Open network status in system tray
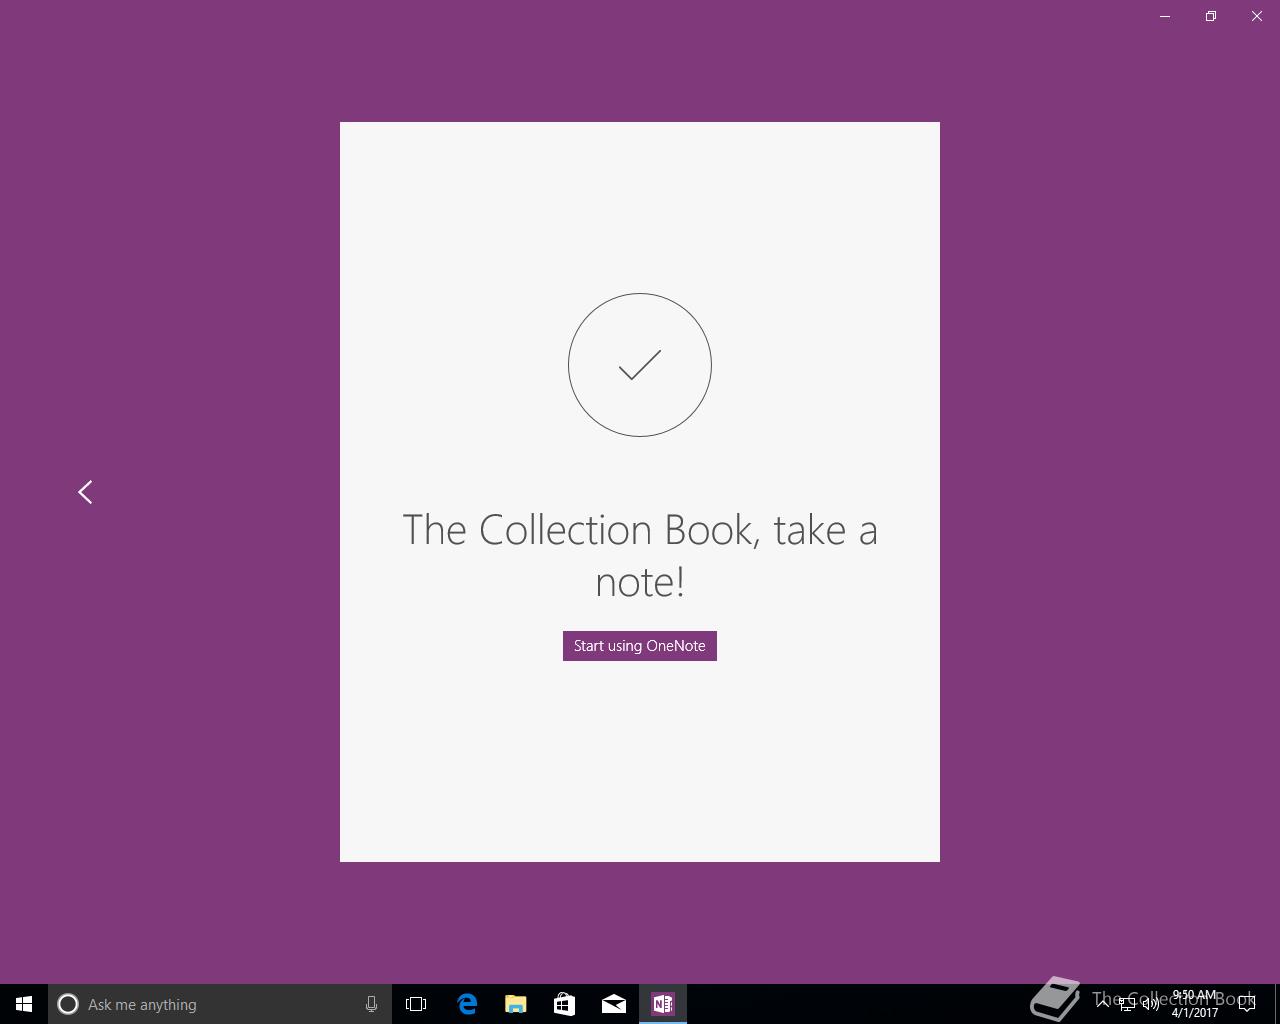 (x=1127, y=1005)
